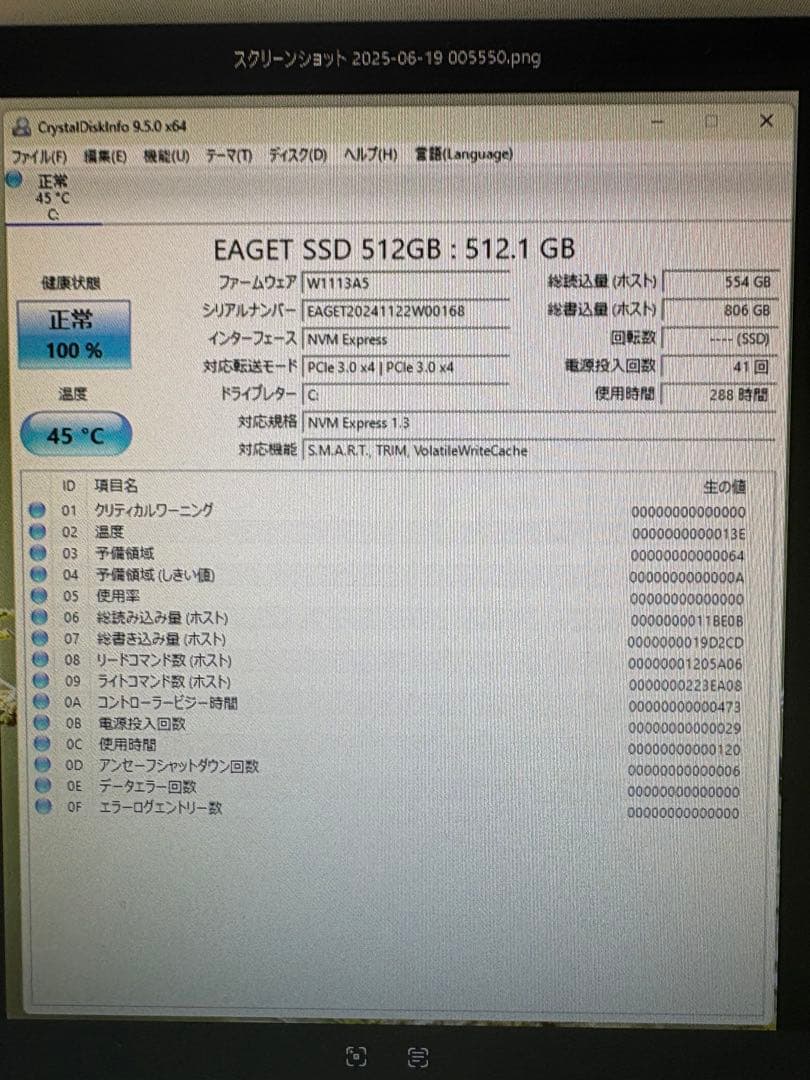The height and width of the screenshot is (1080, 810).
Task: Click the status dot for コントローラービジー時間
Action: [38, 703]
